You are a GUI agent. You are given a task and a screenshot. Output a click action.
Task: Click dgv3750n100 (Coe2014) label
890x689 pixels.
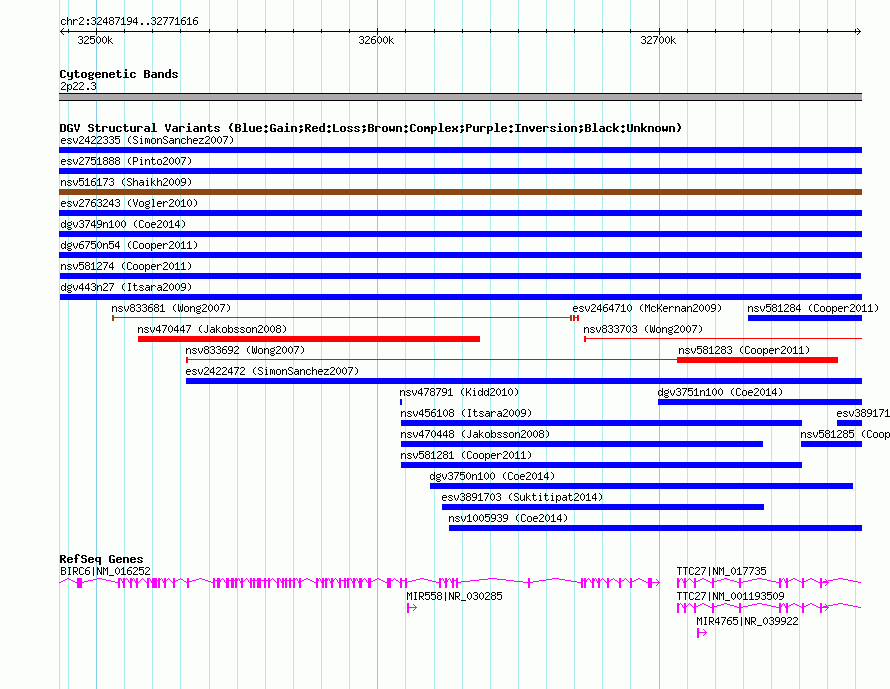point(492,476)
